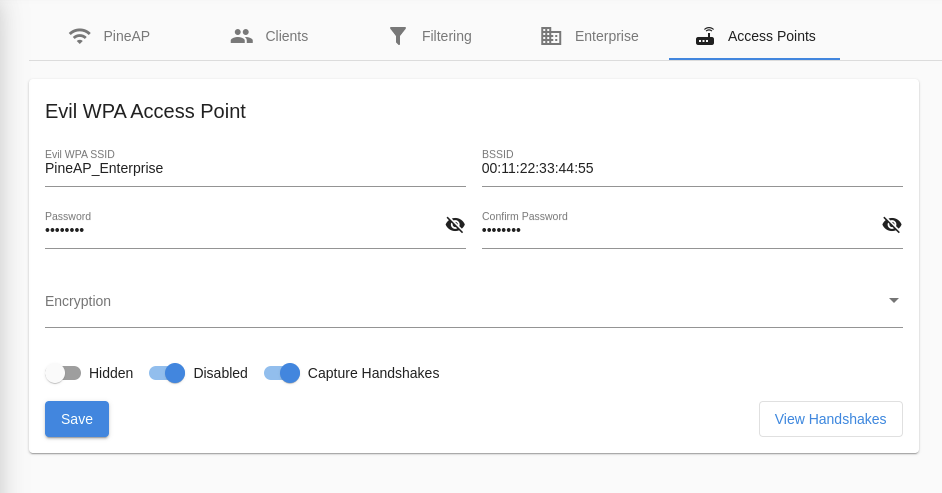Open the Encryption dropdown

[473, 301]
